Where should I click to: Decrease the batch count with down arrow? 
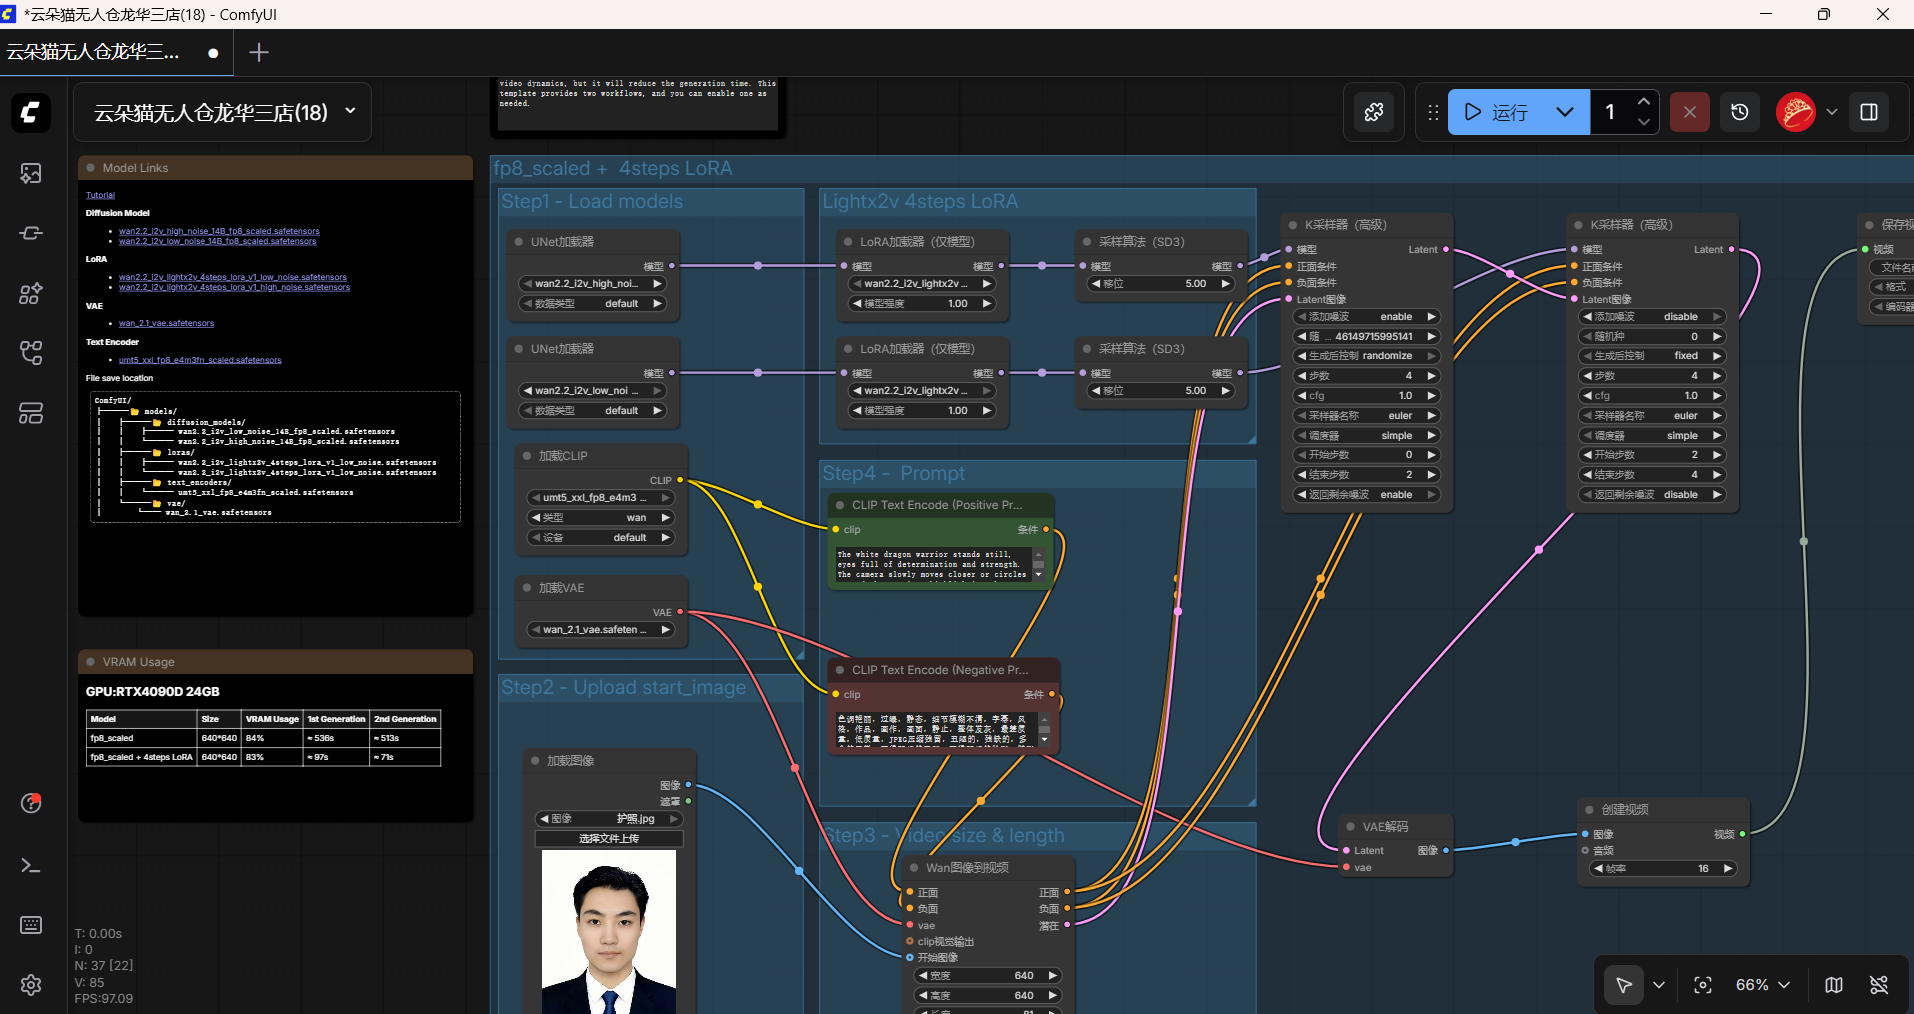1644,122
